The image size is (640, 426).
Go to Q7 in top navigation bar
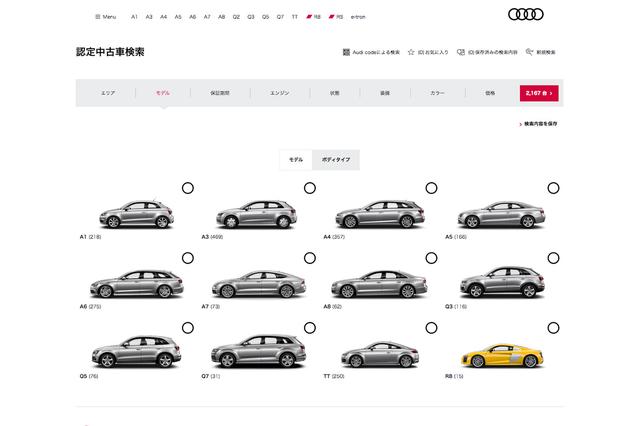[x=280, y=17]
